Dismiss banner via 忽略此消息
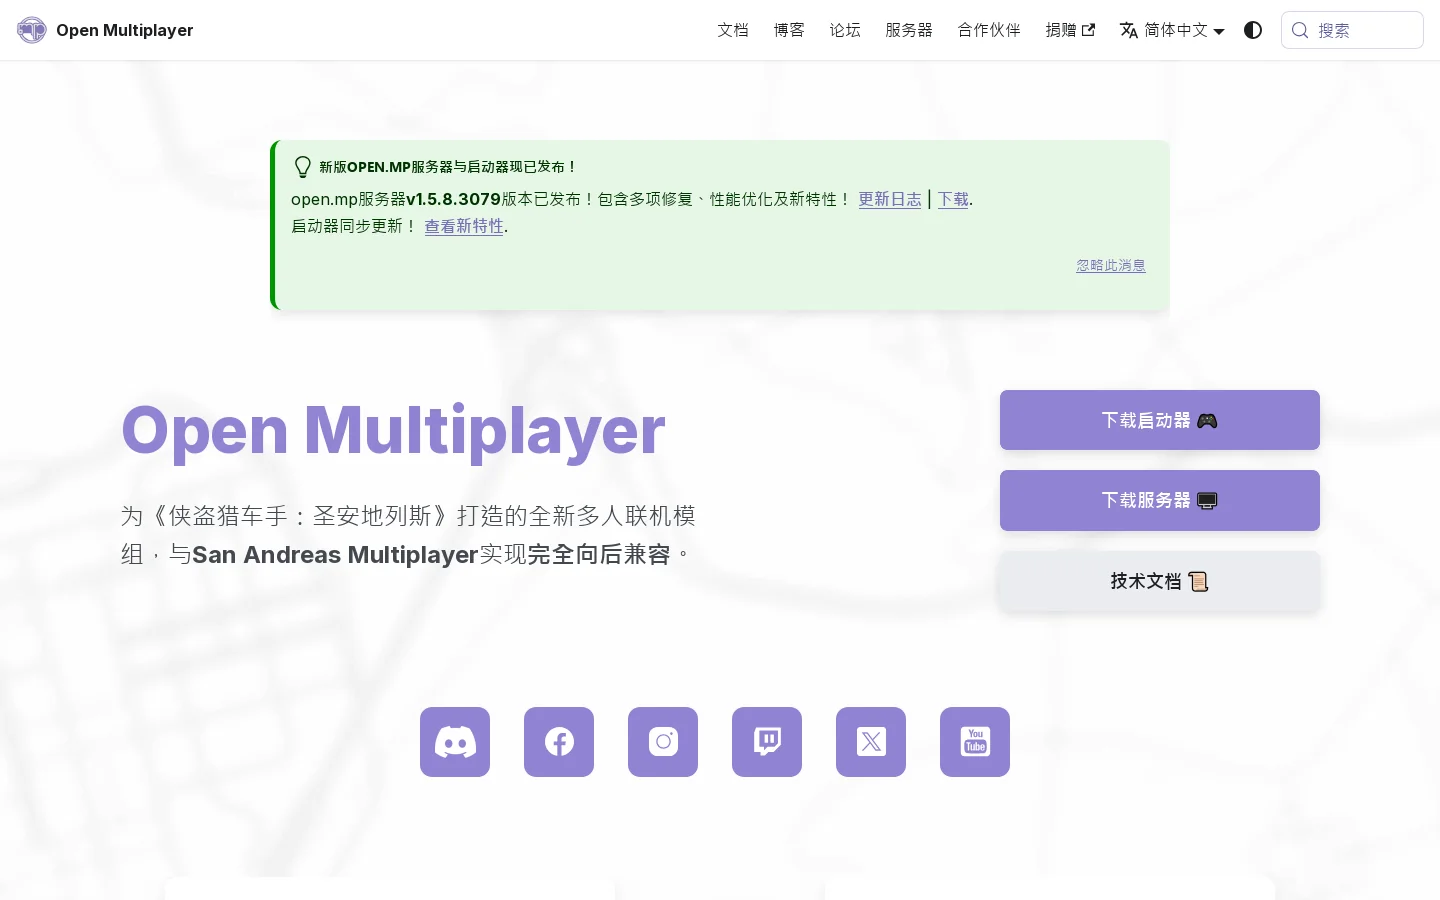The width and height of the screenshot is (1440, 900). coord(1111,265)
